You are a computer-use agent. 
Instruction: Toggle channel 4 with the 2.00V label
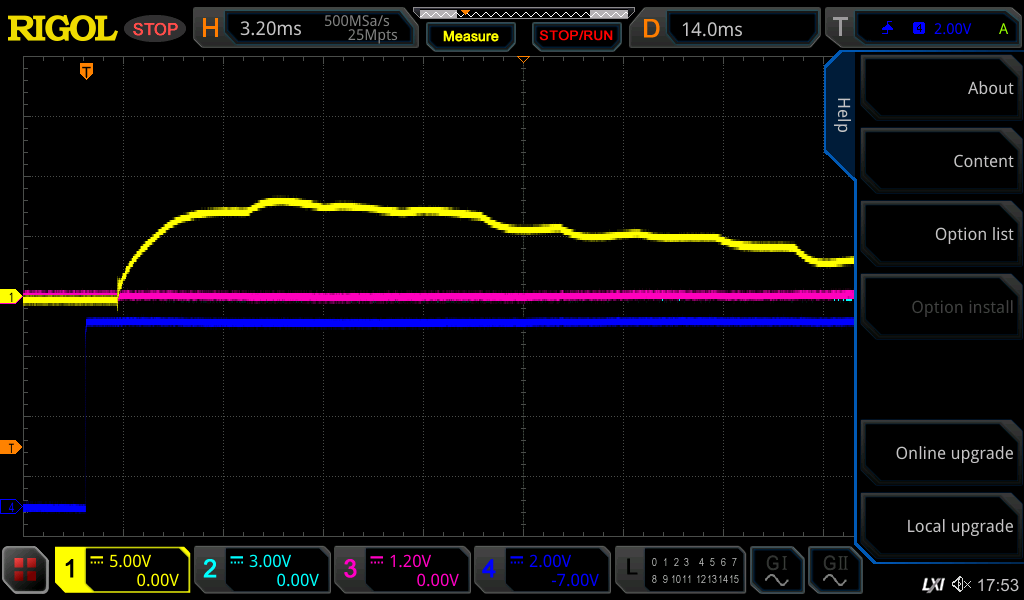[541, 570]
